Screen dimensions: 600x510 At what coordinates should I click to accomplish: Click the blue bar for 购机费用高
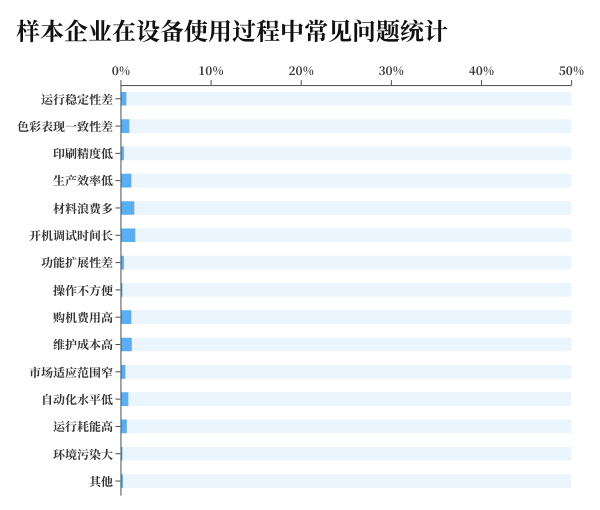point(126,317)
